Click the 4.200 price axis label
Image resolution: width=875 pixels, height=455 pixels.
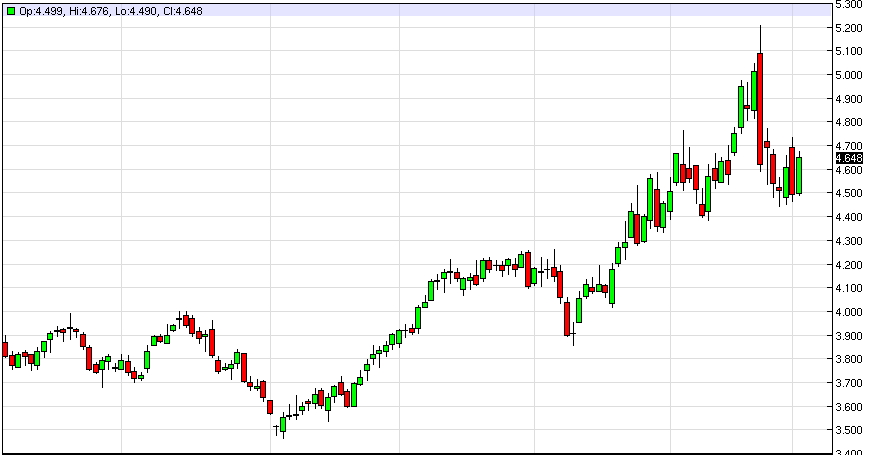(849, 265)
